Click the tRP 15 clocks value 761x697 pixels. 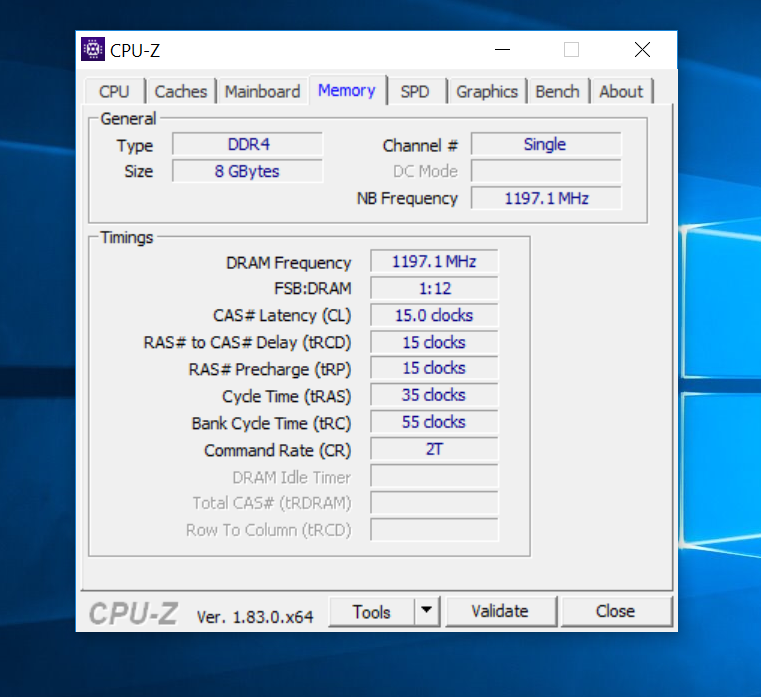coord(434,368)
